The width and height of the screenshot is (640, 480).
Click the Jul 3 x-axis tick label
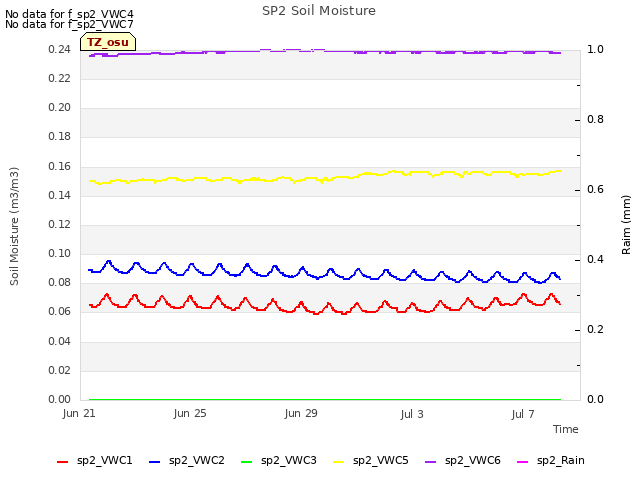(x=412, y=414)
